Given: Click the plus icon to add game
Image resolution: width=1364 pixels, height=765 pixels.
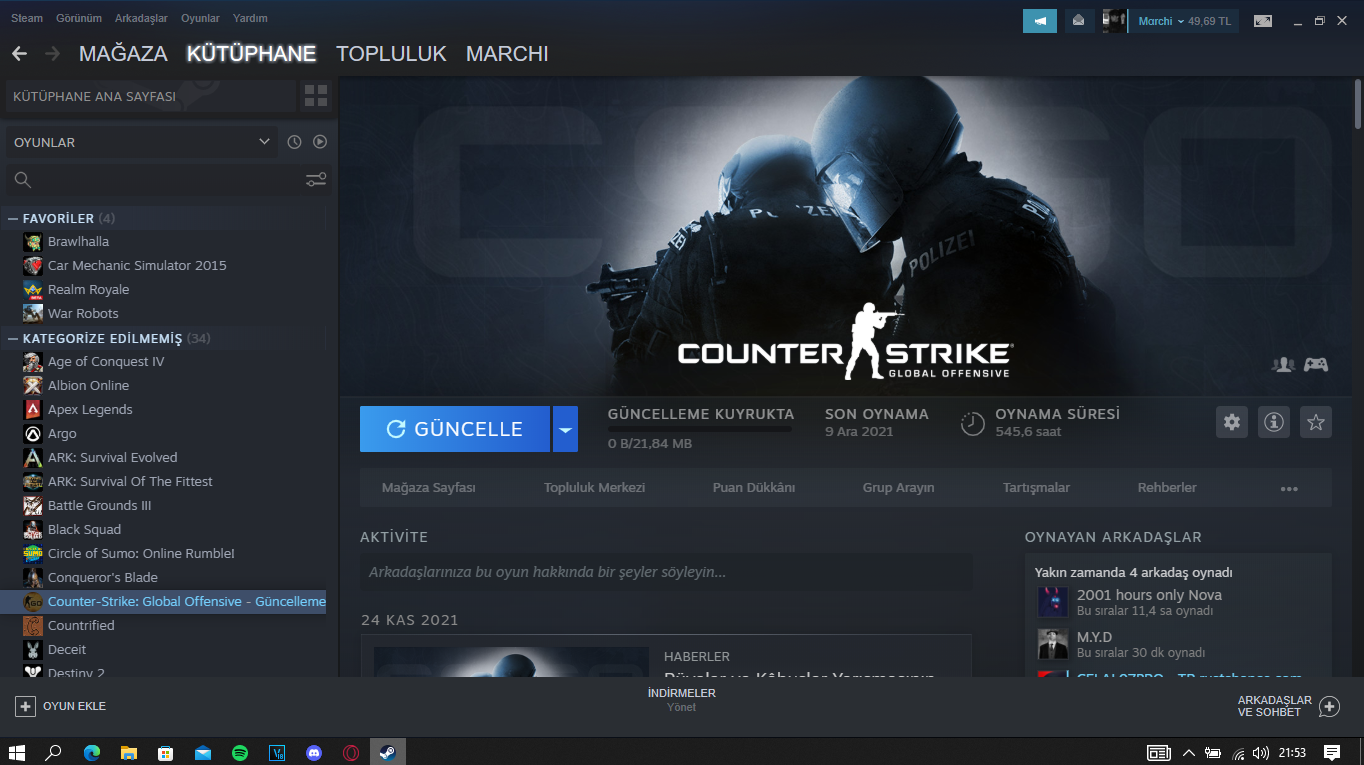Looking at the screenshot, I should click(x=25, y=706).
